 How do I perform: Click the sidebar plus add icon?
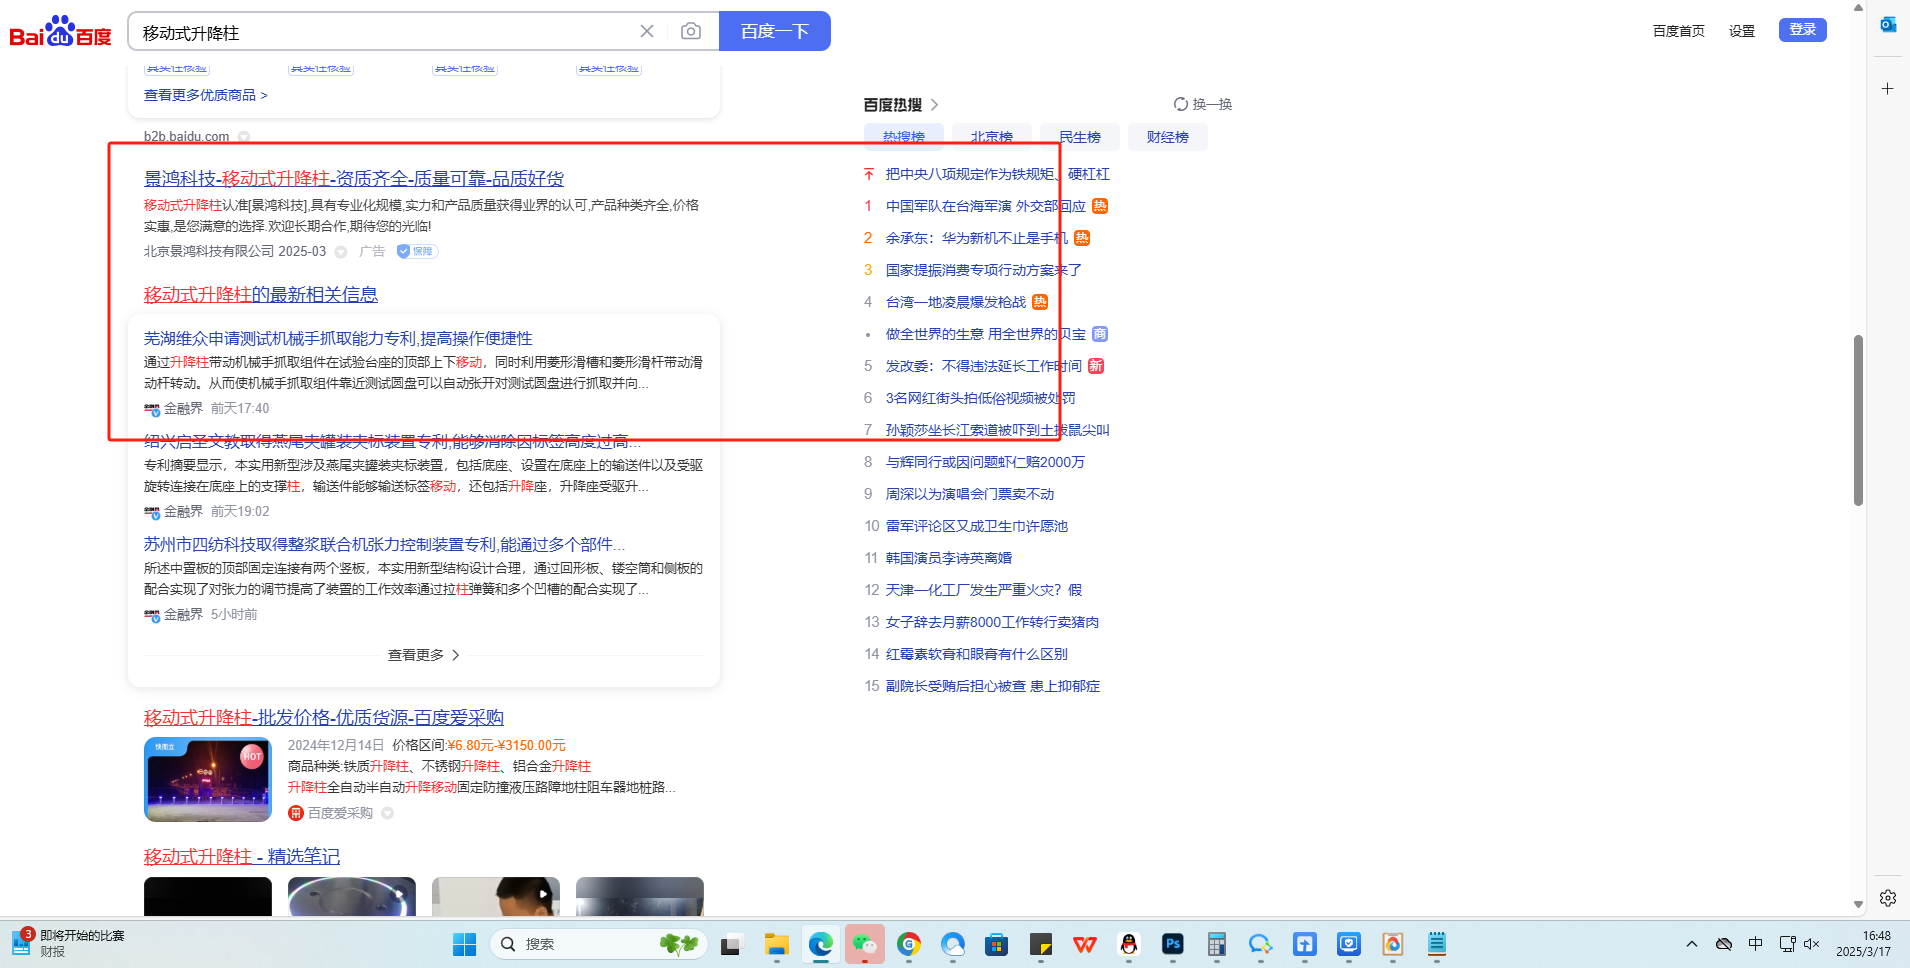click(1887, 89)
